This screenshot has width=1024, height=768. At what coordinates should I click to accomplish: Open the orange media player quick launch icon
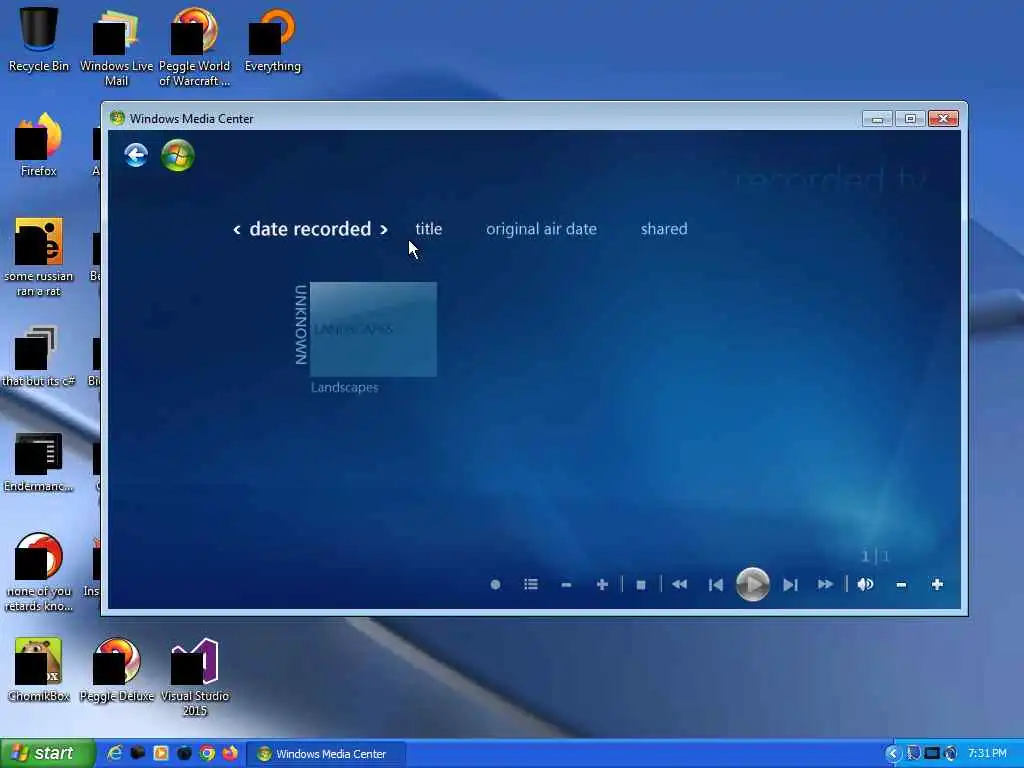[161, 754]
